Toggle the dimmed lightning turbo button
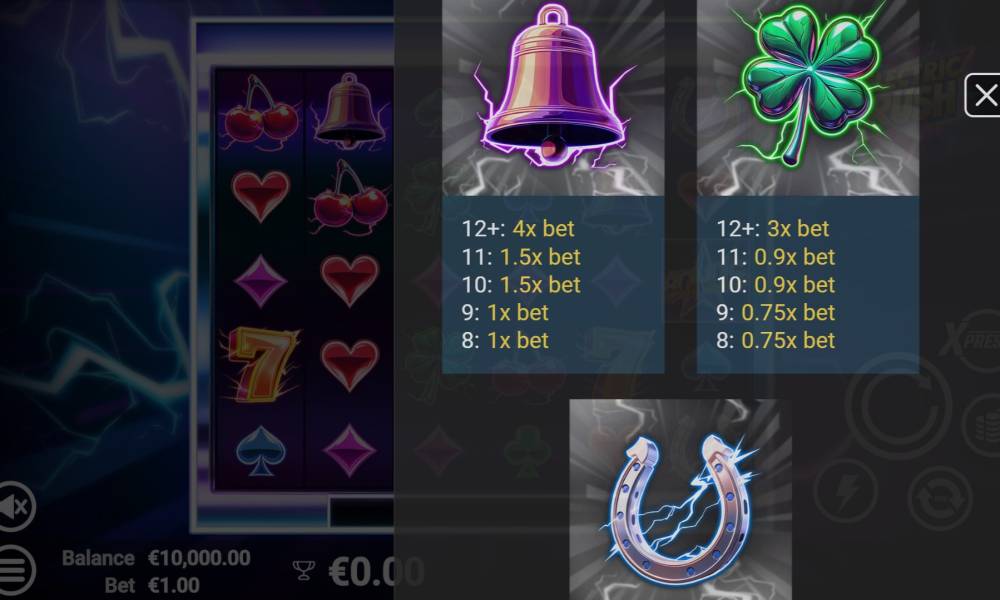1000x600 pixels. coord(846,492)
